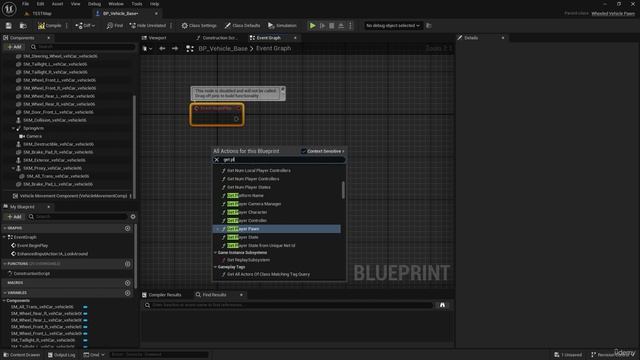Open the Output Log

[x=62, y=355]
